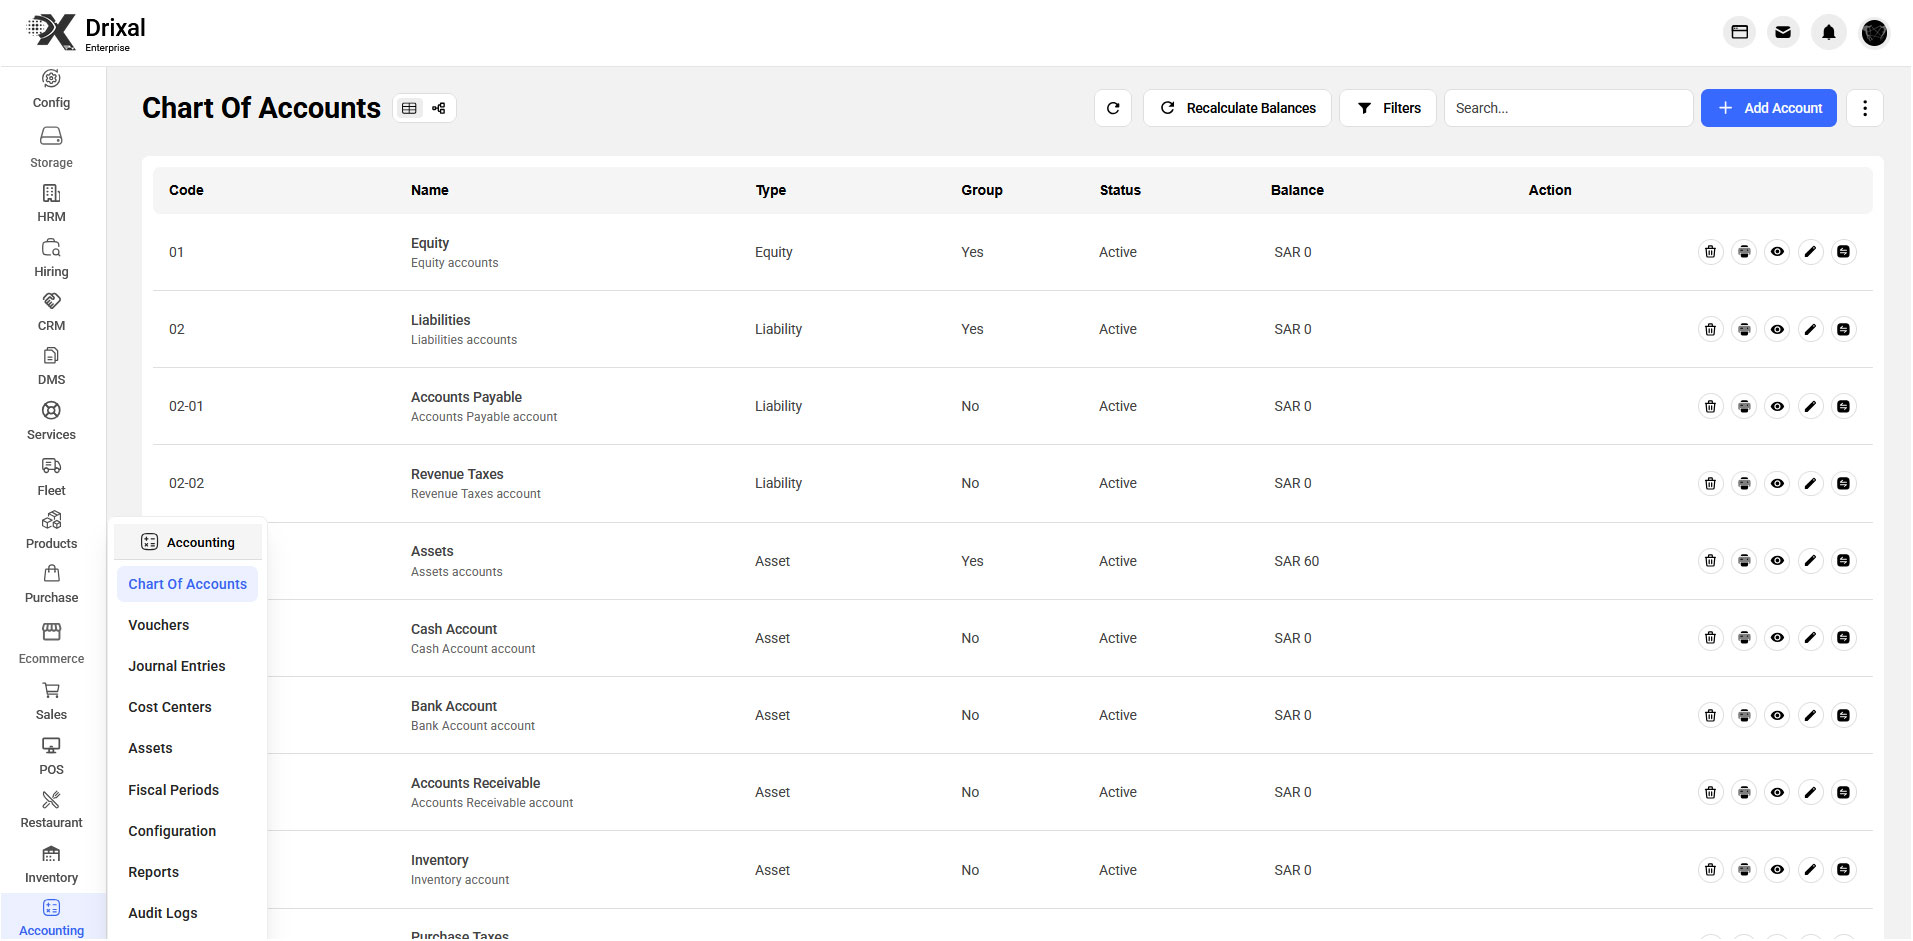View details of the Assets account
The width and height of the screenshot is (1913, 941).
[x=1776, y=561]
